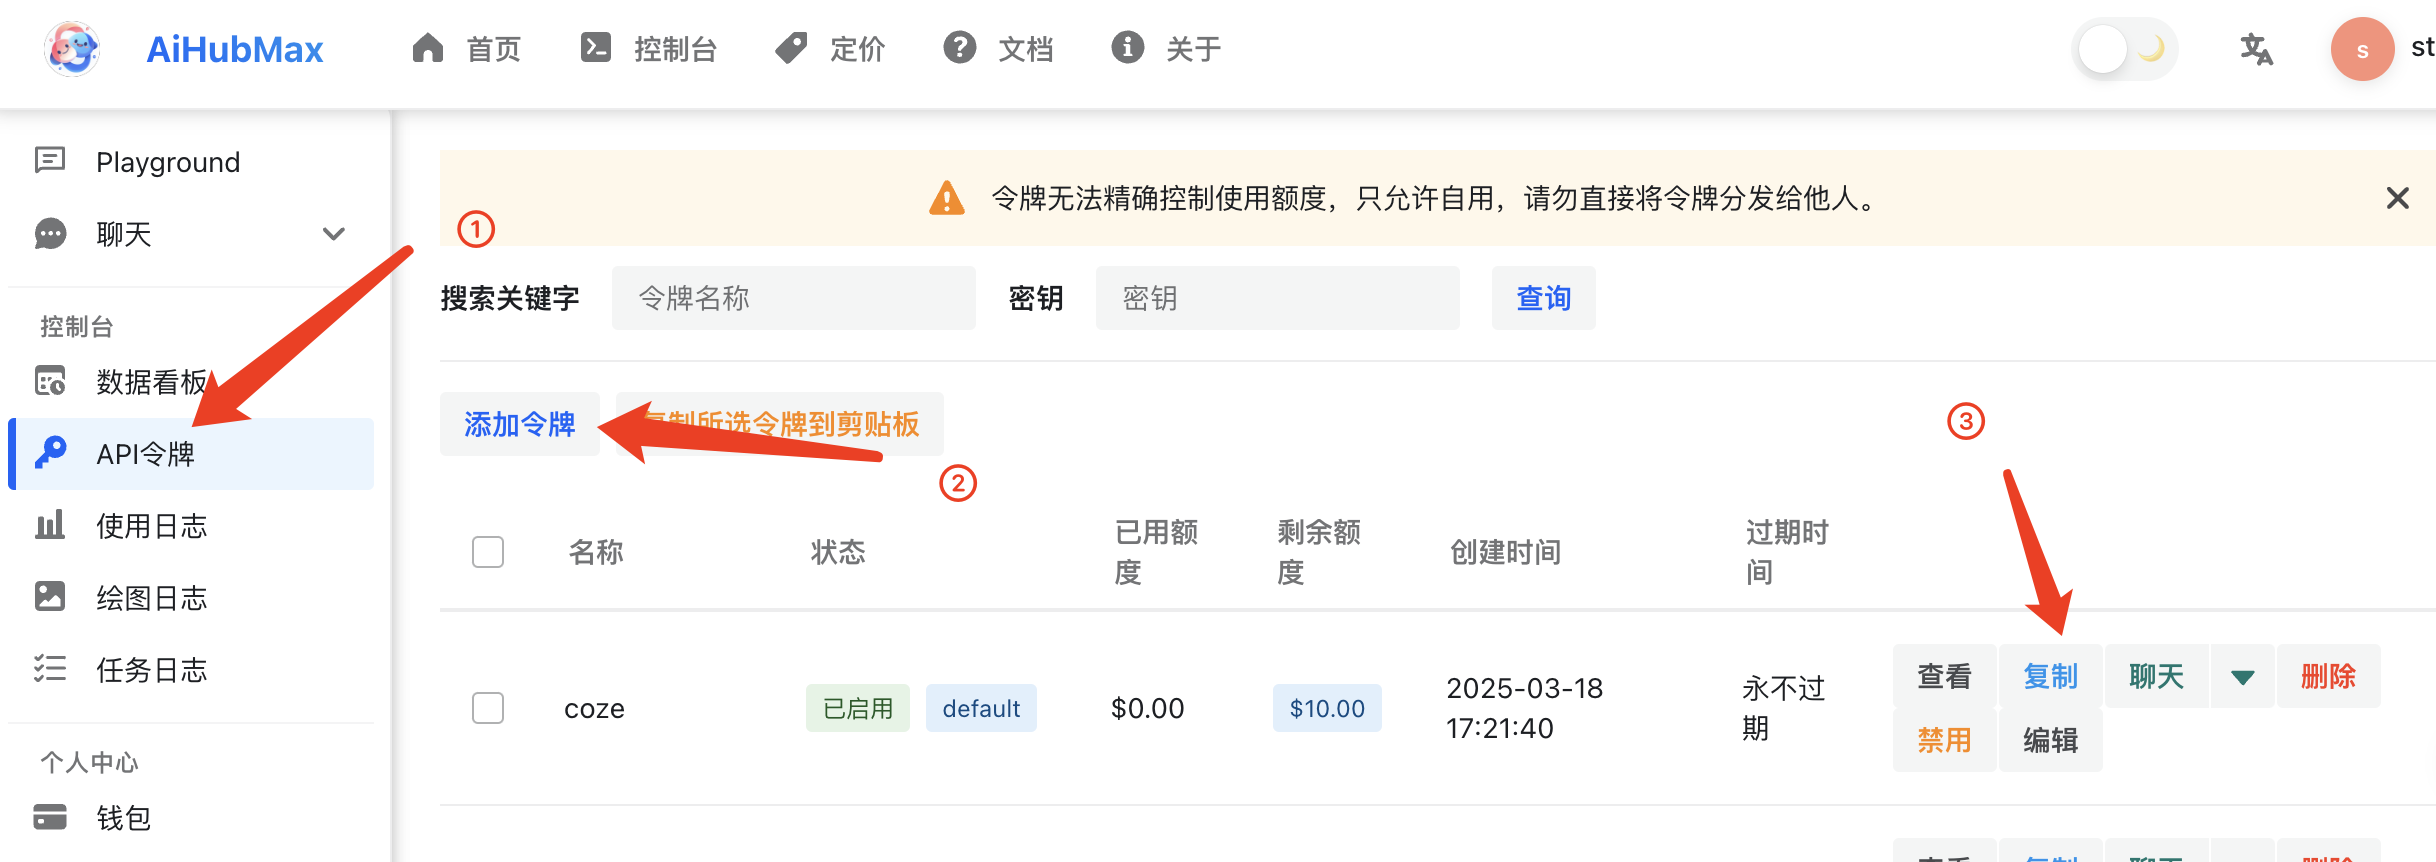Click the 令牌名称 search input field

pos(793,298)
